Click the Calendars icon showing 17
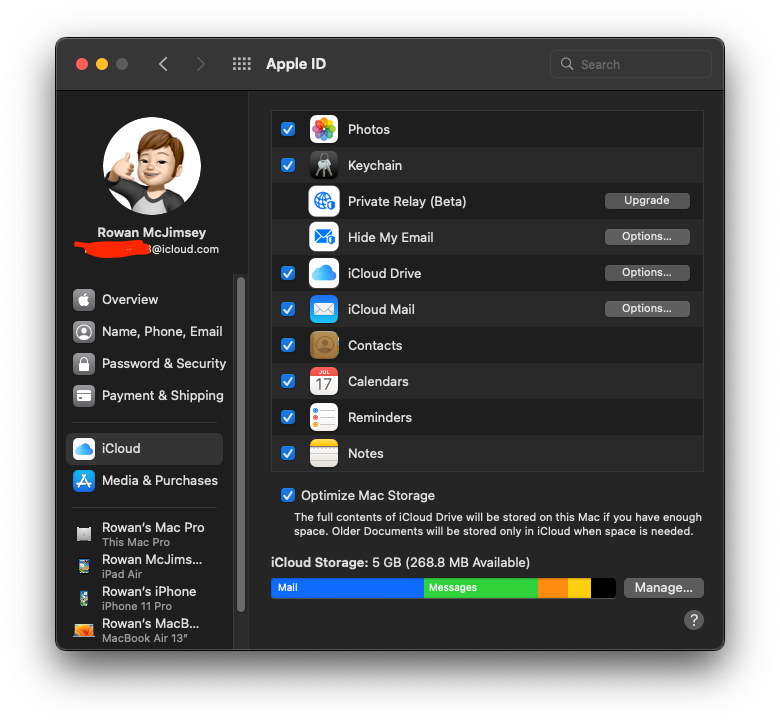 [x=323, y=381]
